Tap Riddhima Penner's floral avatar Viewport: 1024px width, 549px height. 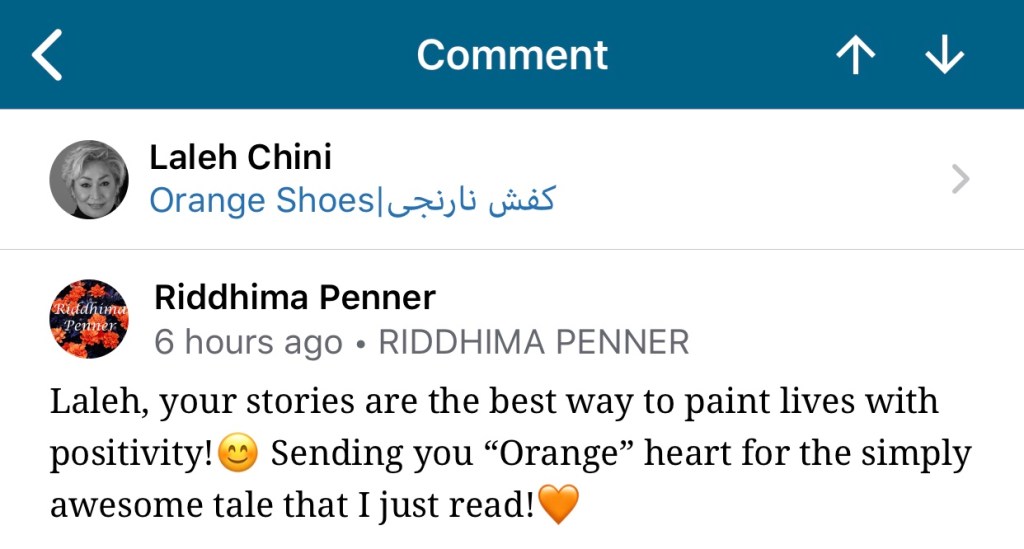pos(89,318)
